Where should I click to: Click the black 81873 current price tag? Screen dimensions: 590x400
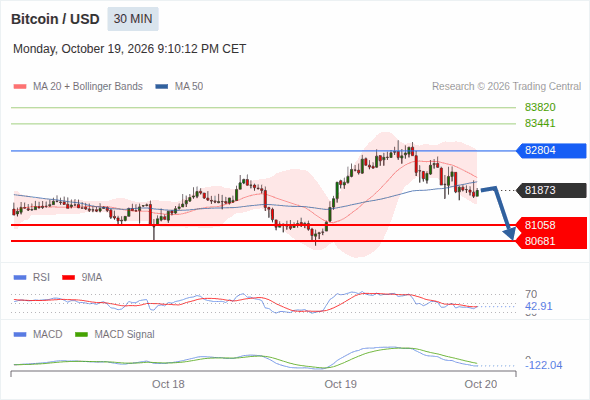click(x=551, y=190)
